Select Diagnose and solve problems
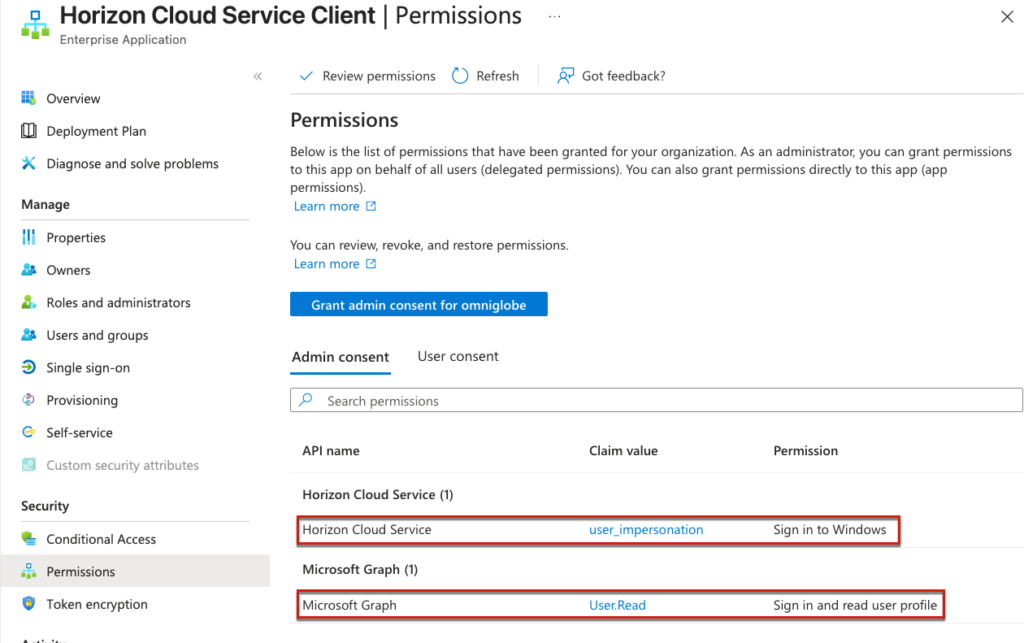This screenshot has width=1024, height=643. click(x=132, y=164)
